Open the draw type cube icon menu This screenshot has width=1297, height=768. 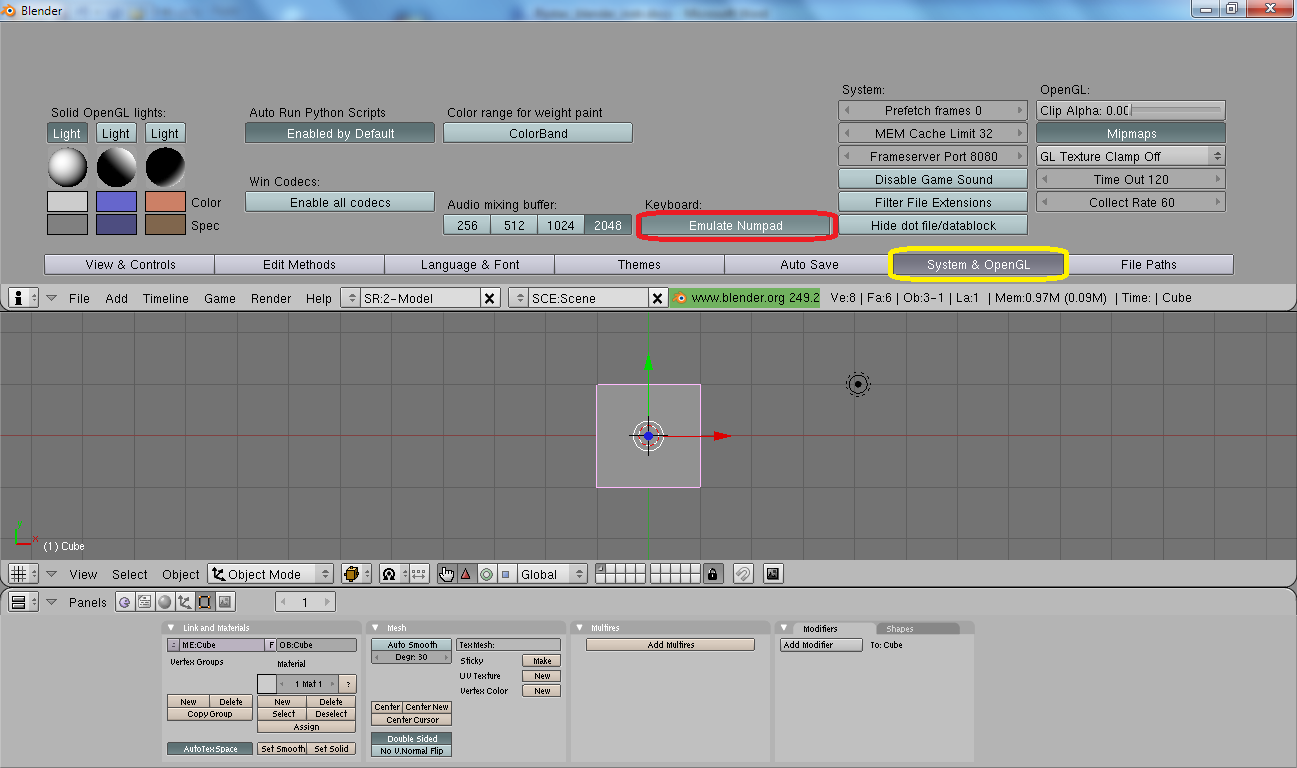click(x=356, y=574)
